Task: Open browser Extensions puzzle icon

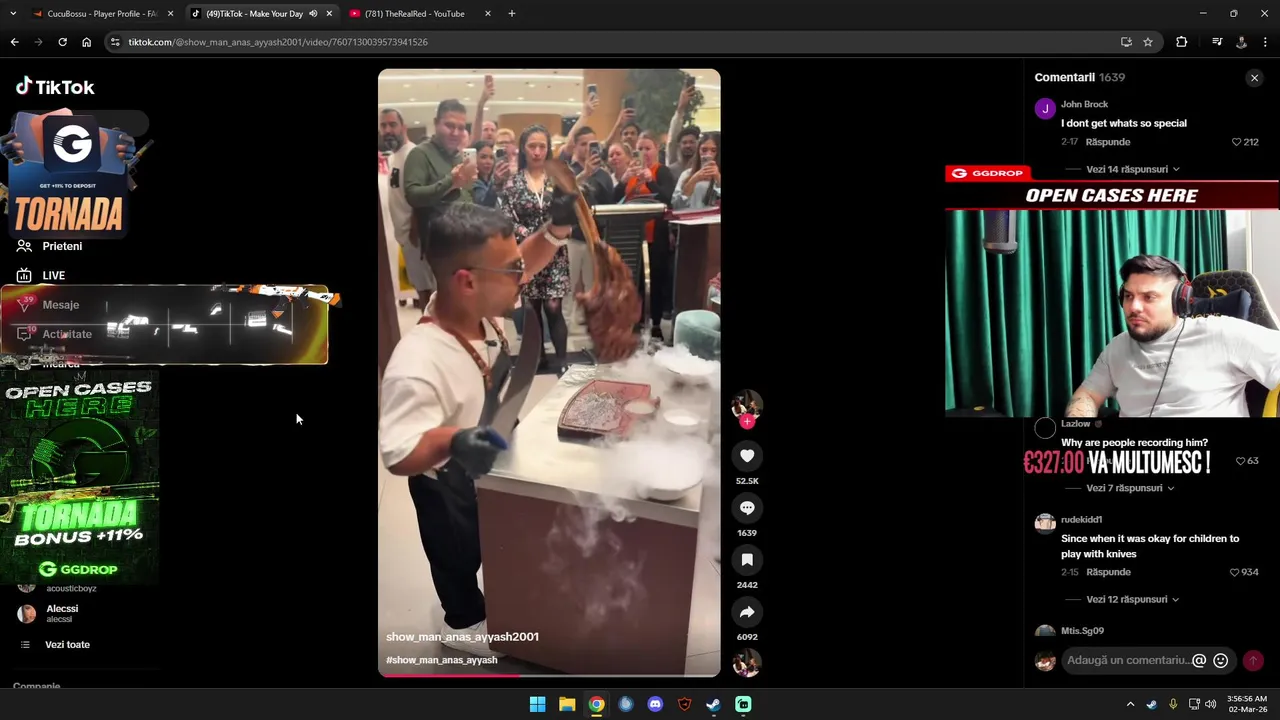Action: 1181,42
